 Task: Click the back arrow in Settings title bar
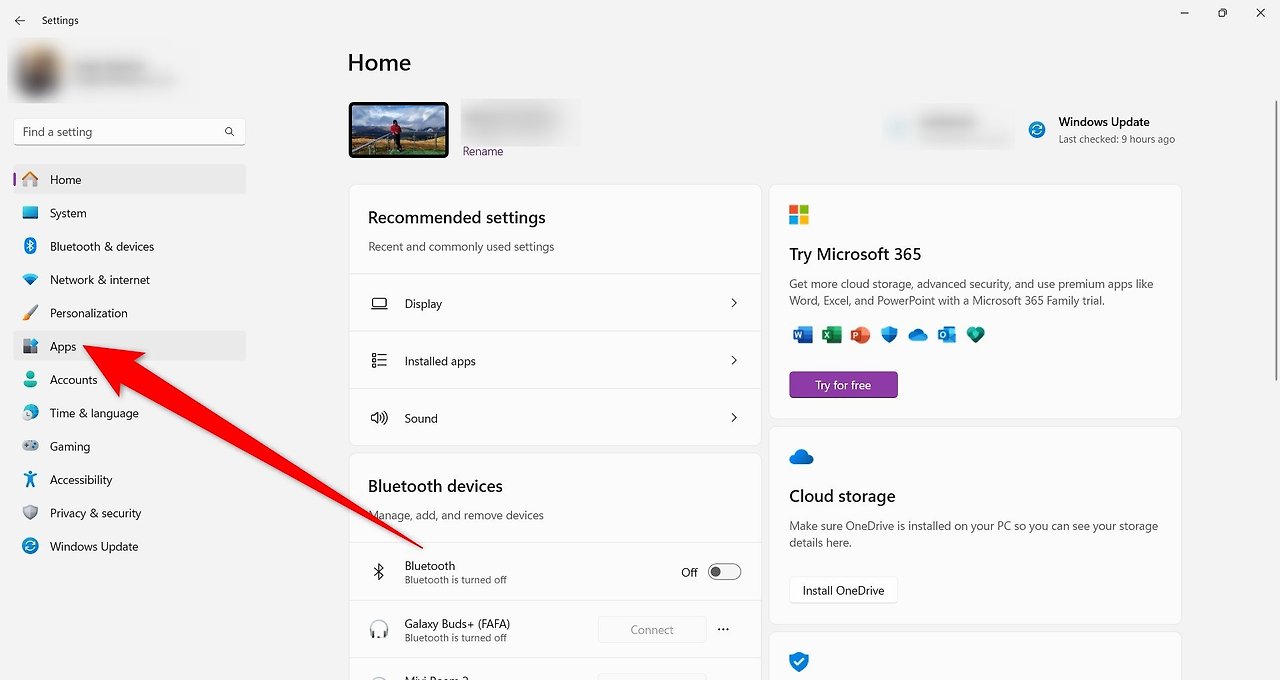coord(20,20)
